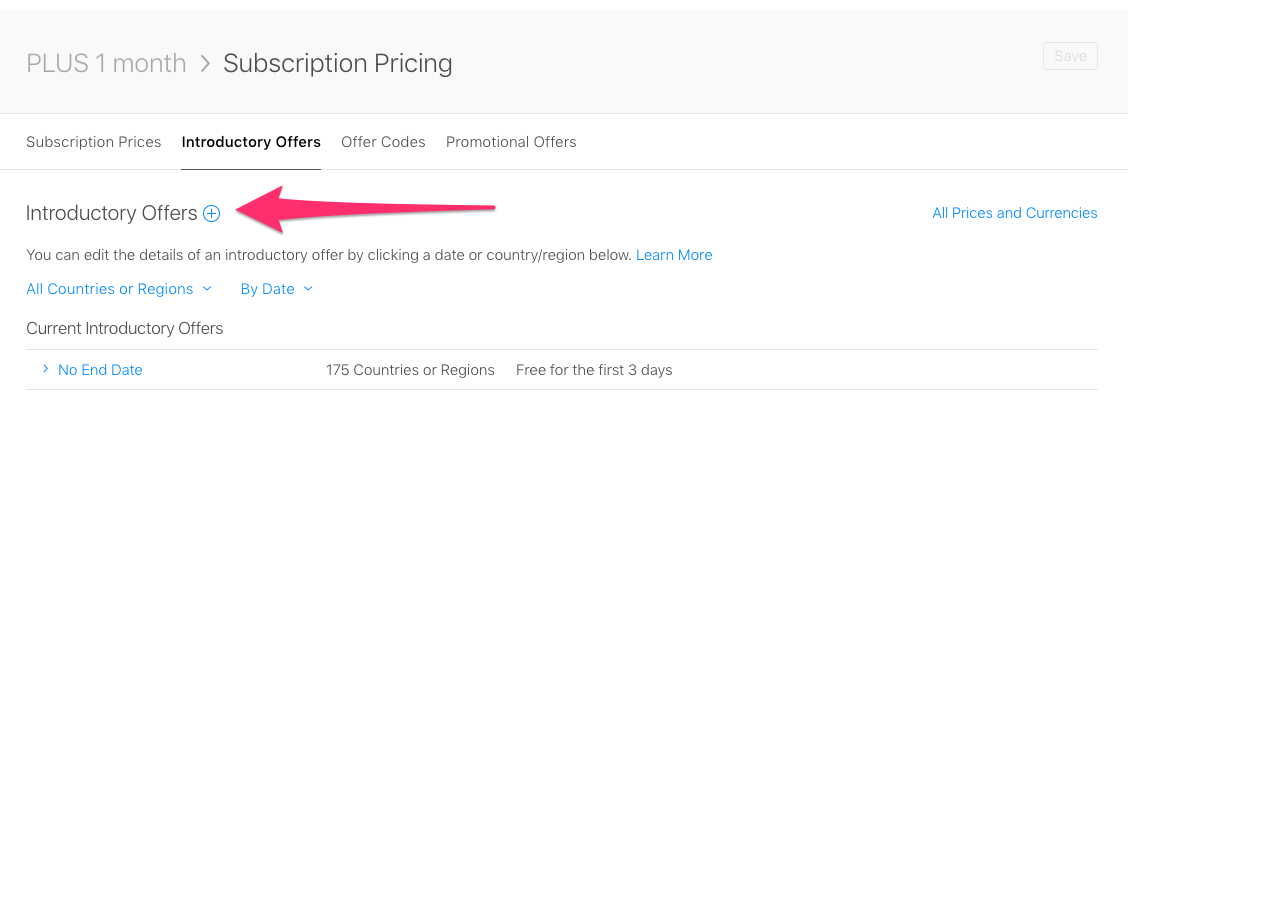The image size is (1265, 900).
Task: Click the Free for the first 3 days text
Action: point(593,369)
